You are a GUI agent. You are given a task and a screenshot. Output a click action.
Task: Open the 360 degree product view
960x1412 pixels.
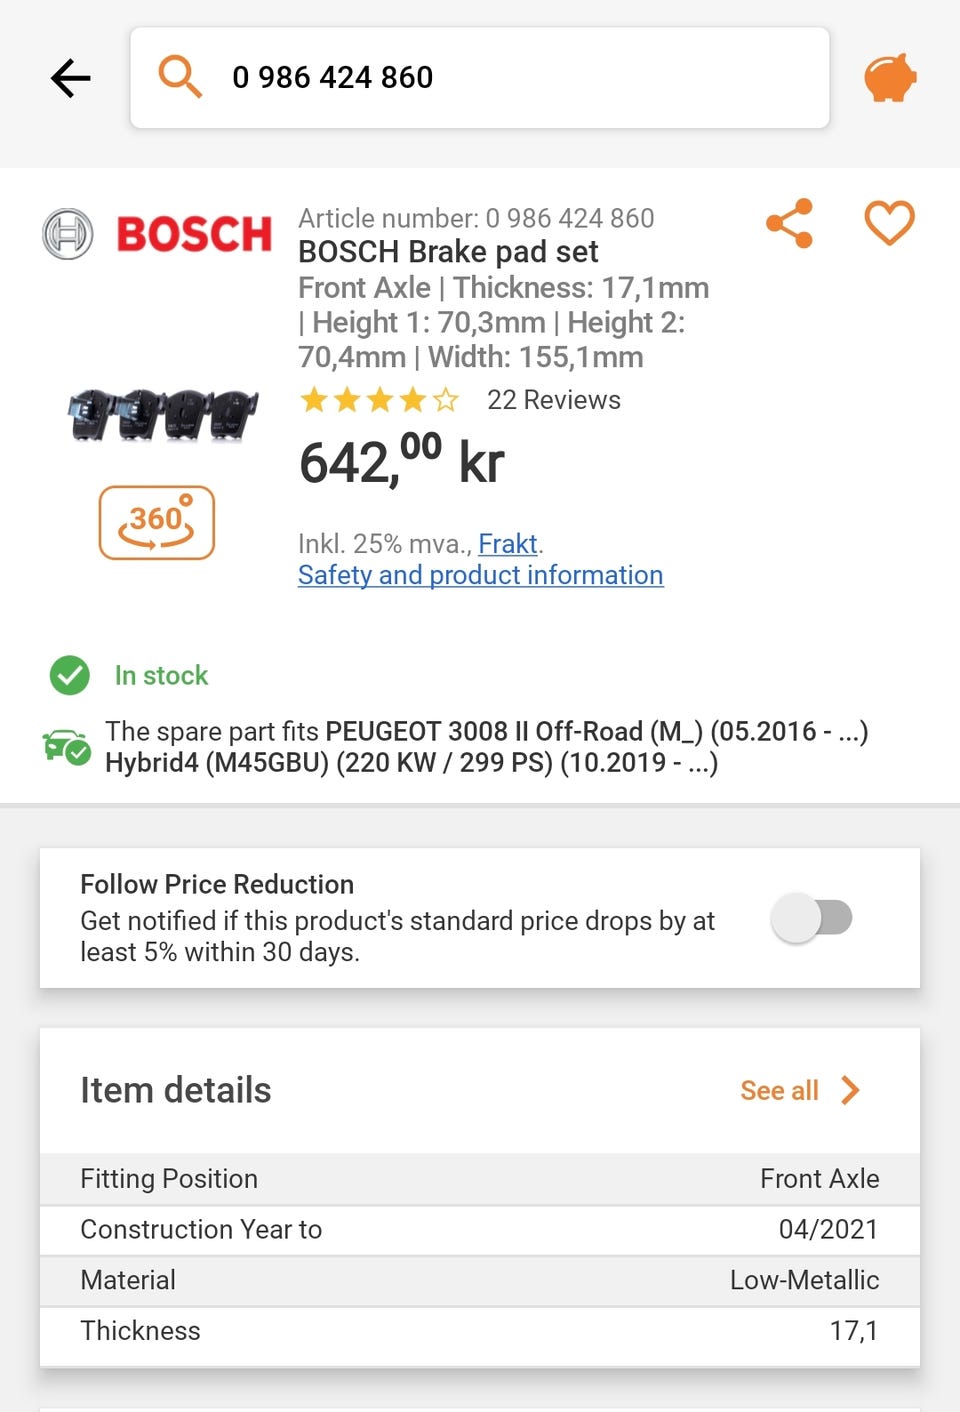click(156, 522)
